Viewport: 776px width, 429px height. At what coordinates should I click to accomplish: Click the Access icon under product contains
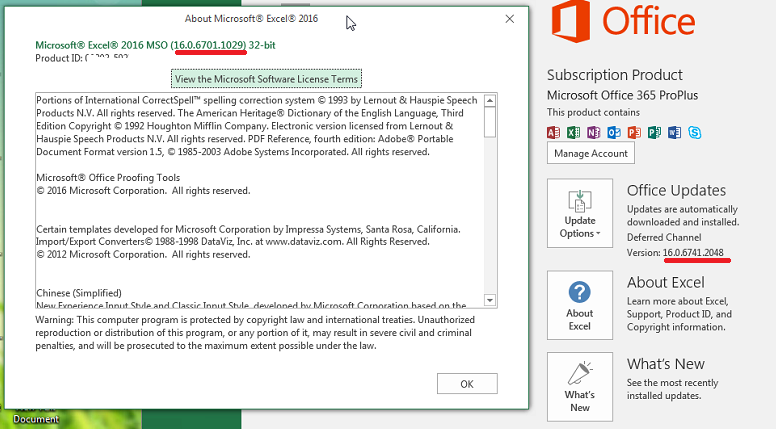(553, 133)
